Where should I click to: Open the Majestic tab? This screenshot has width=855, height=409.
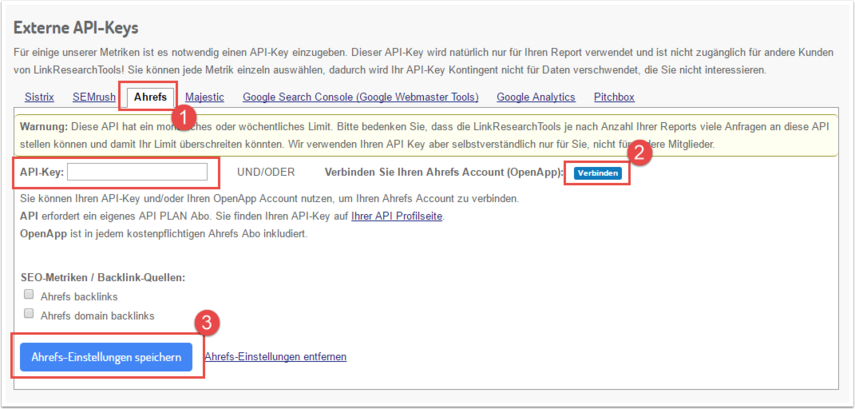(204, 97)
